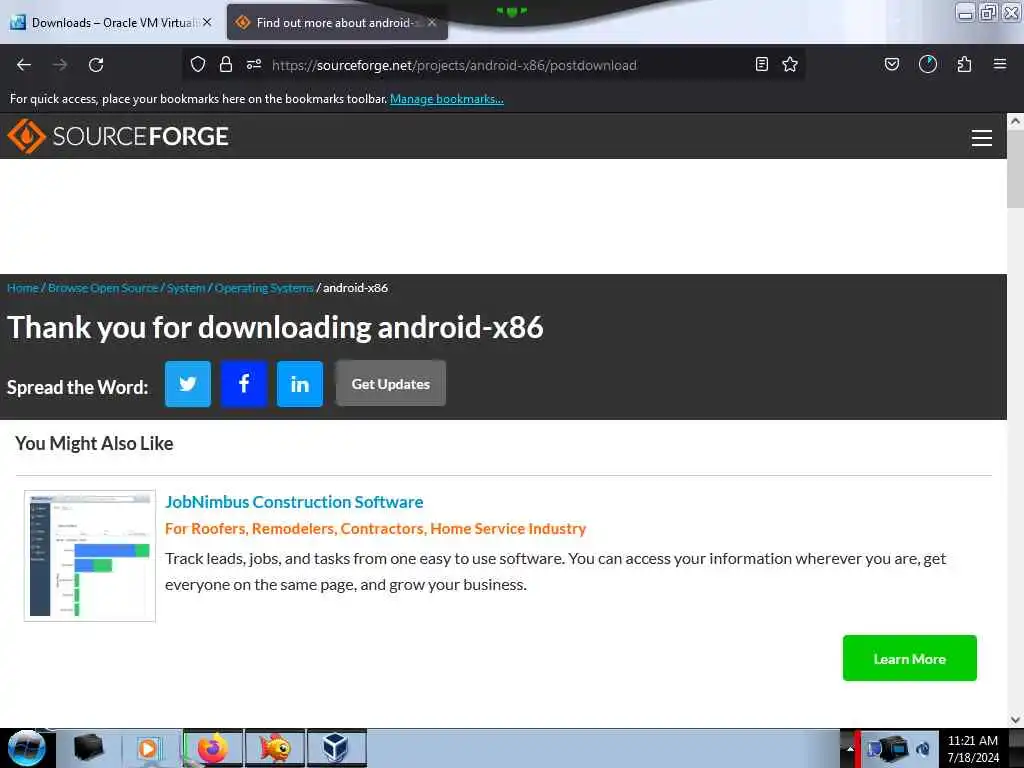
Task: Show hidden system tray icons
Action: tap(850, 749)
